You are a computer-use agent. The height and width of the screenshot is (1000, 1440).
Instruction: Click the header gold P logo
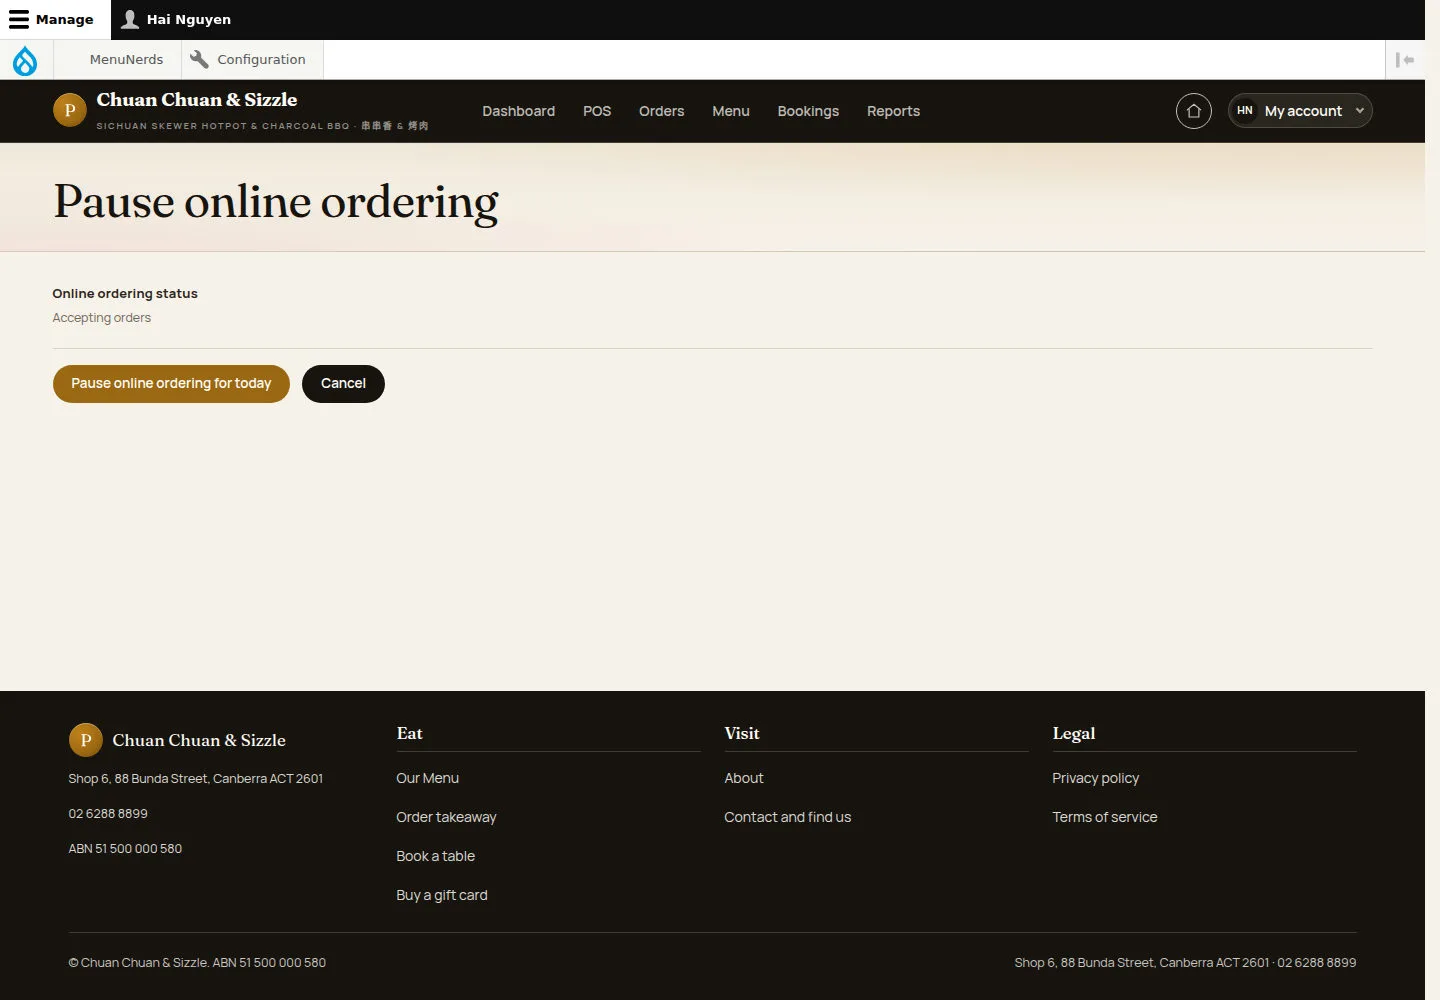70,111
